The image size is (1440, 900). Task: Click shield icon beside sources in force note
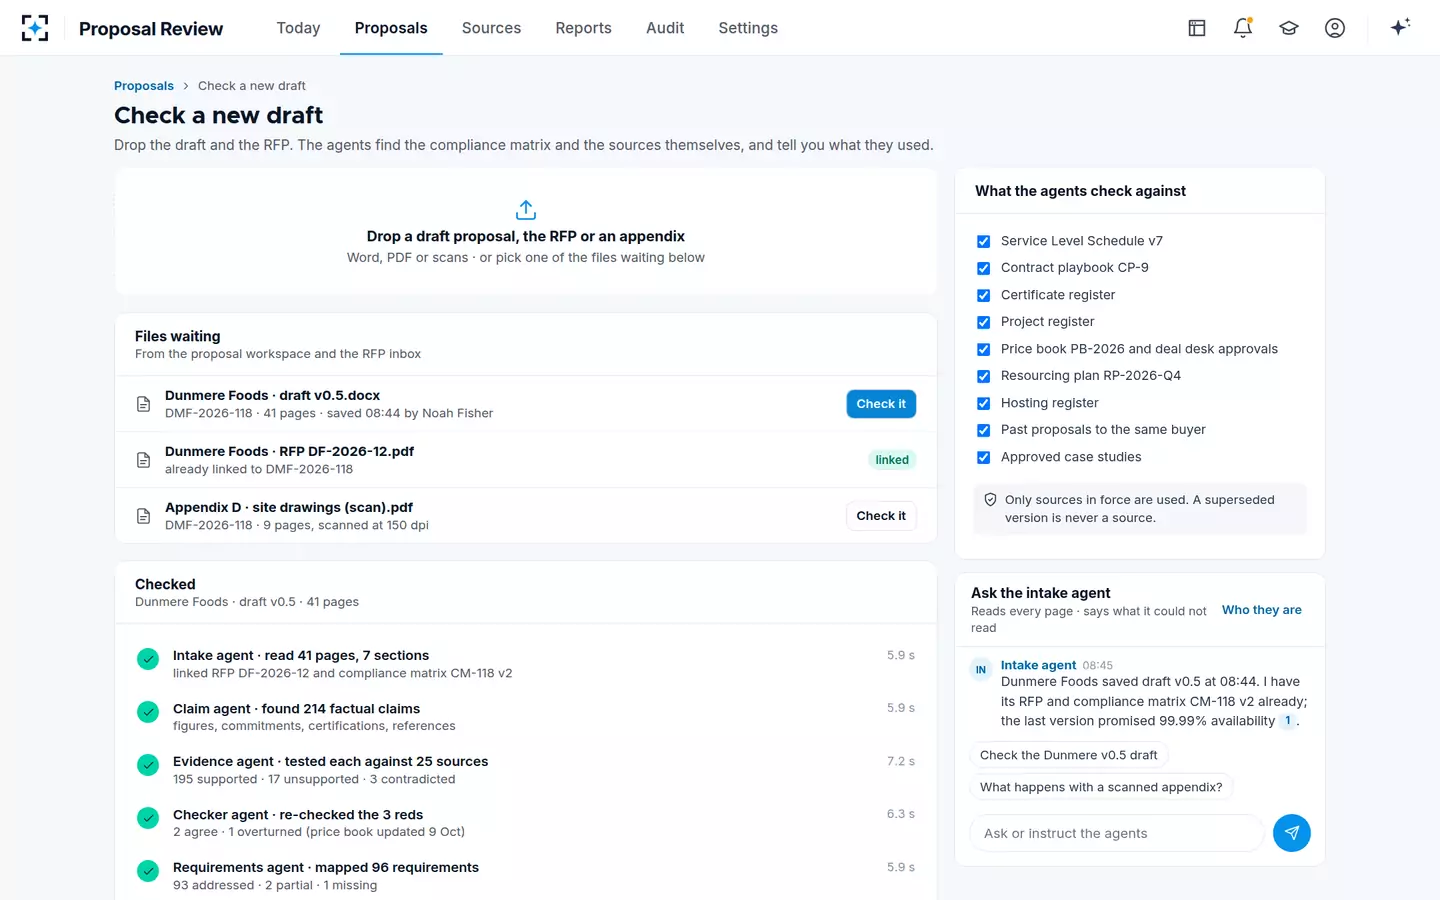point(990,500)
